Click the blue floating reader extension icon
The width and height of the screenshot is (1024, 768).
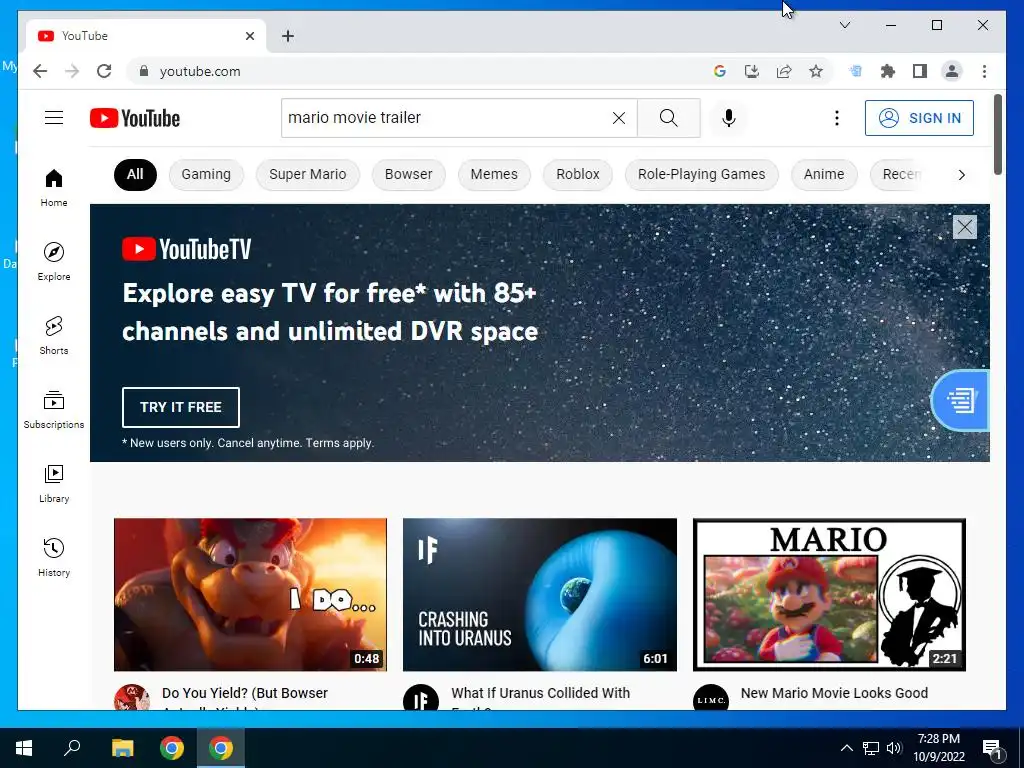pos(960,400)
